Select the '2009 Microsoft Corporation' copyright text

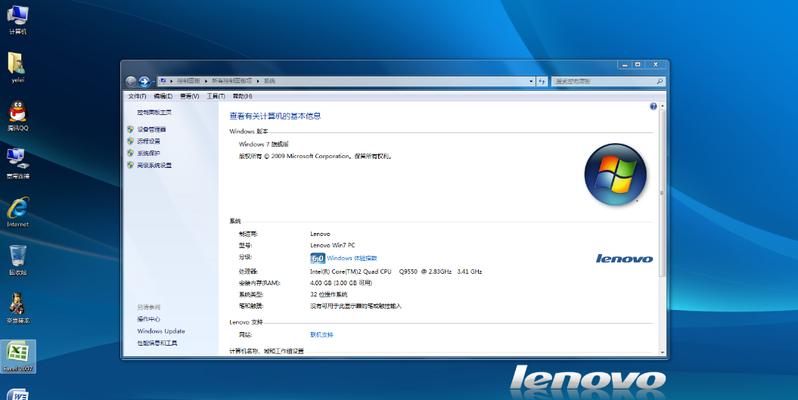click(x=311, y=157)
